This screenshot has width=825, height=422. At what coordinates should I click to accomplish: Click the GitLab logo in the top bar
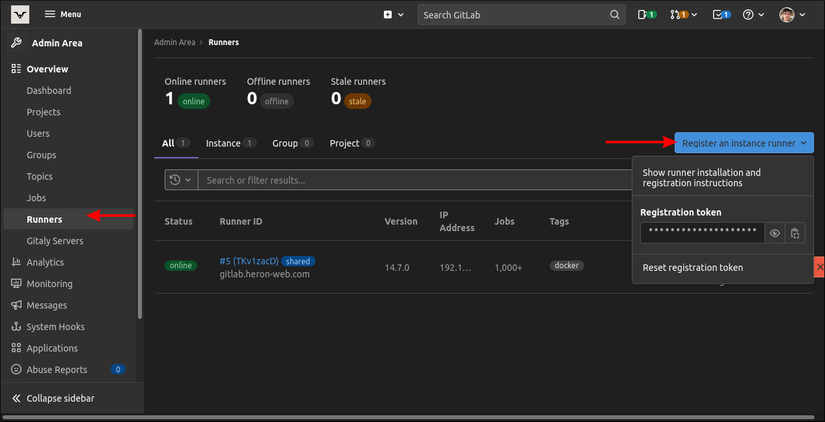[x=21, y=14]
